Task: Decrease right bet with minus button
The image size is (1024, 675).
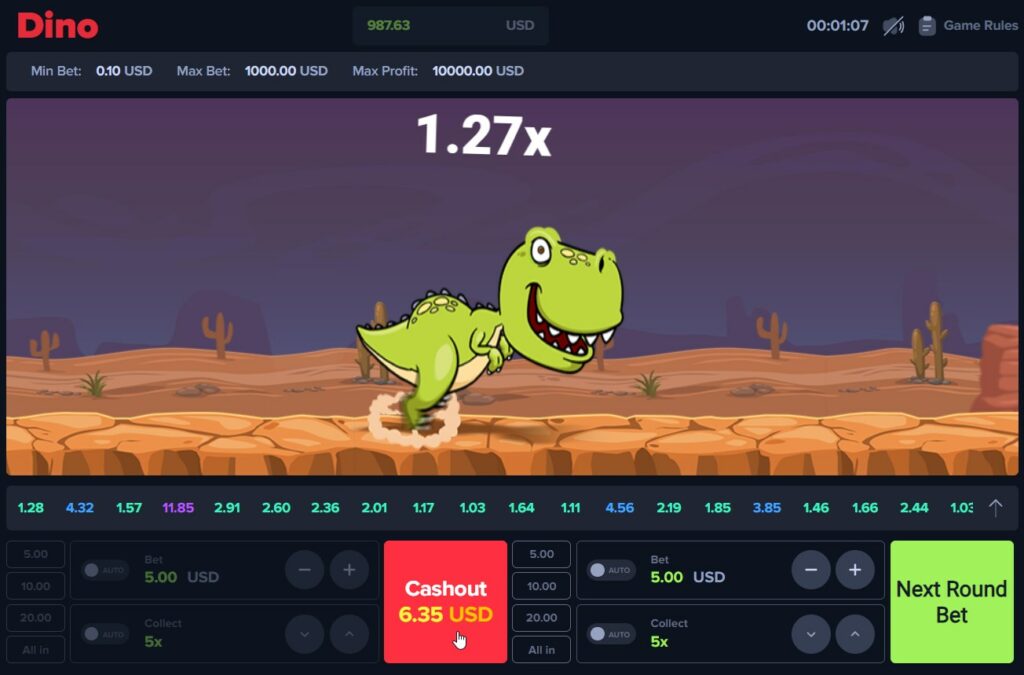Action: pyautogui.click(x=811, y=570)
